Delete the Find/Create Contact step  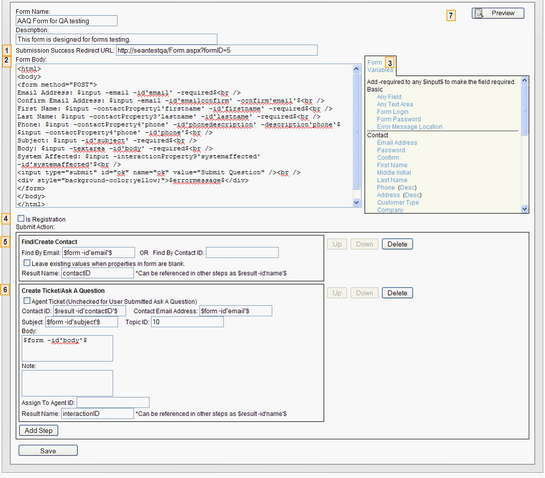click(397, 244)
